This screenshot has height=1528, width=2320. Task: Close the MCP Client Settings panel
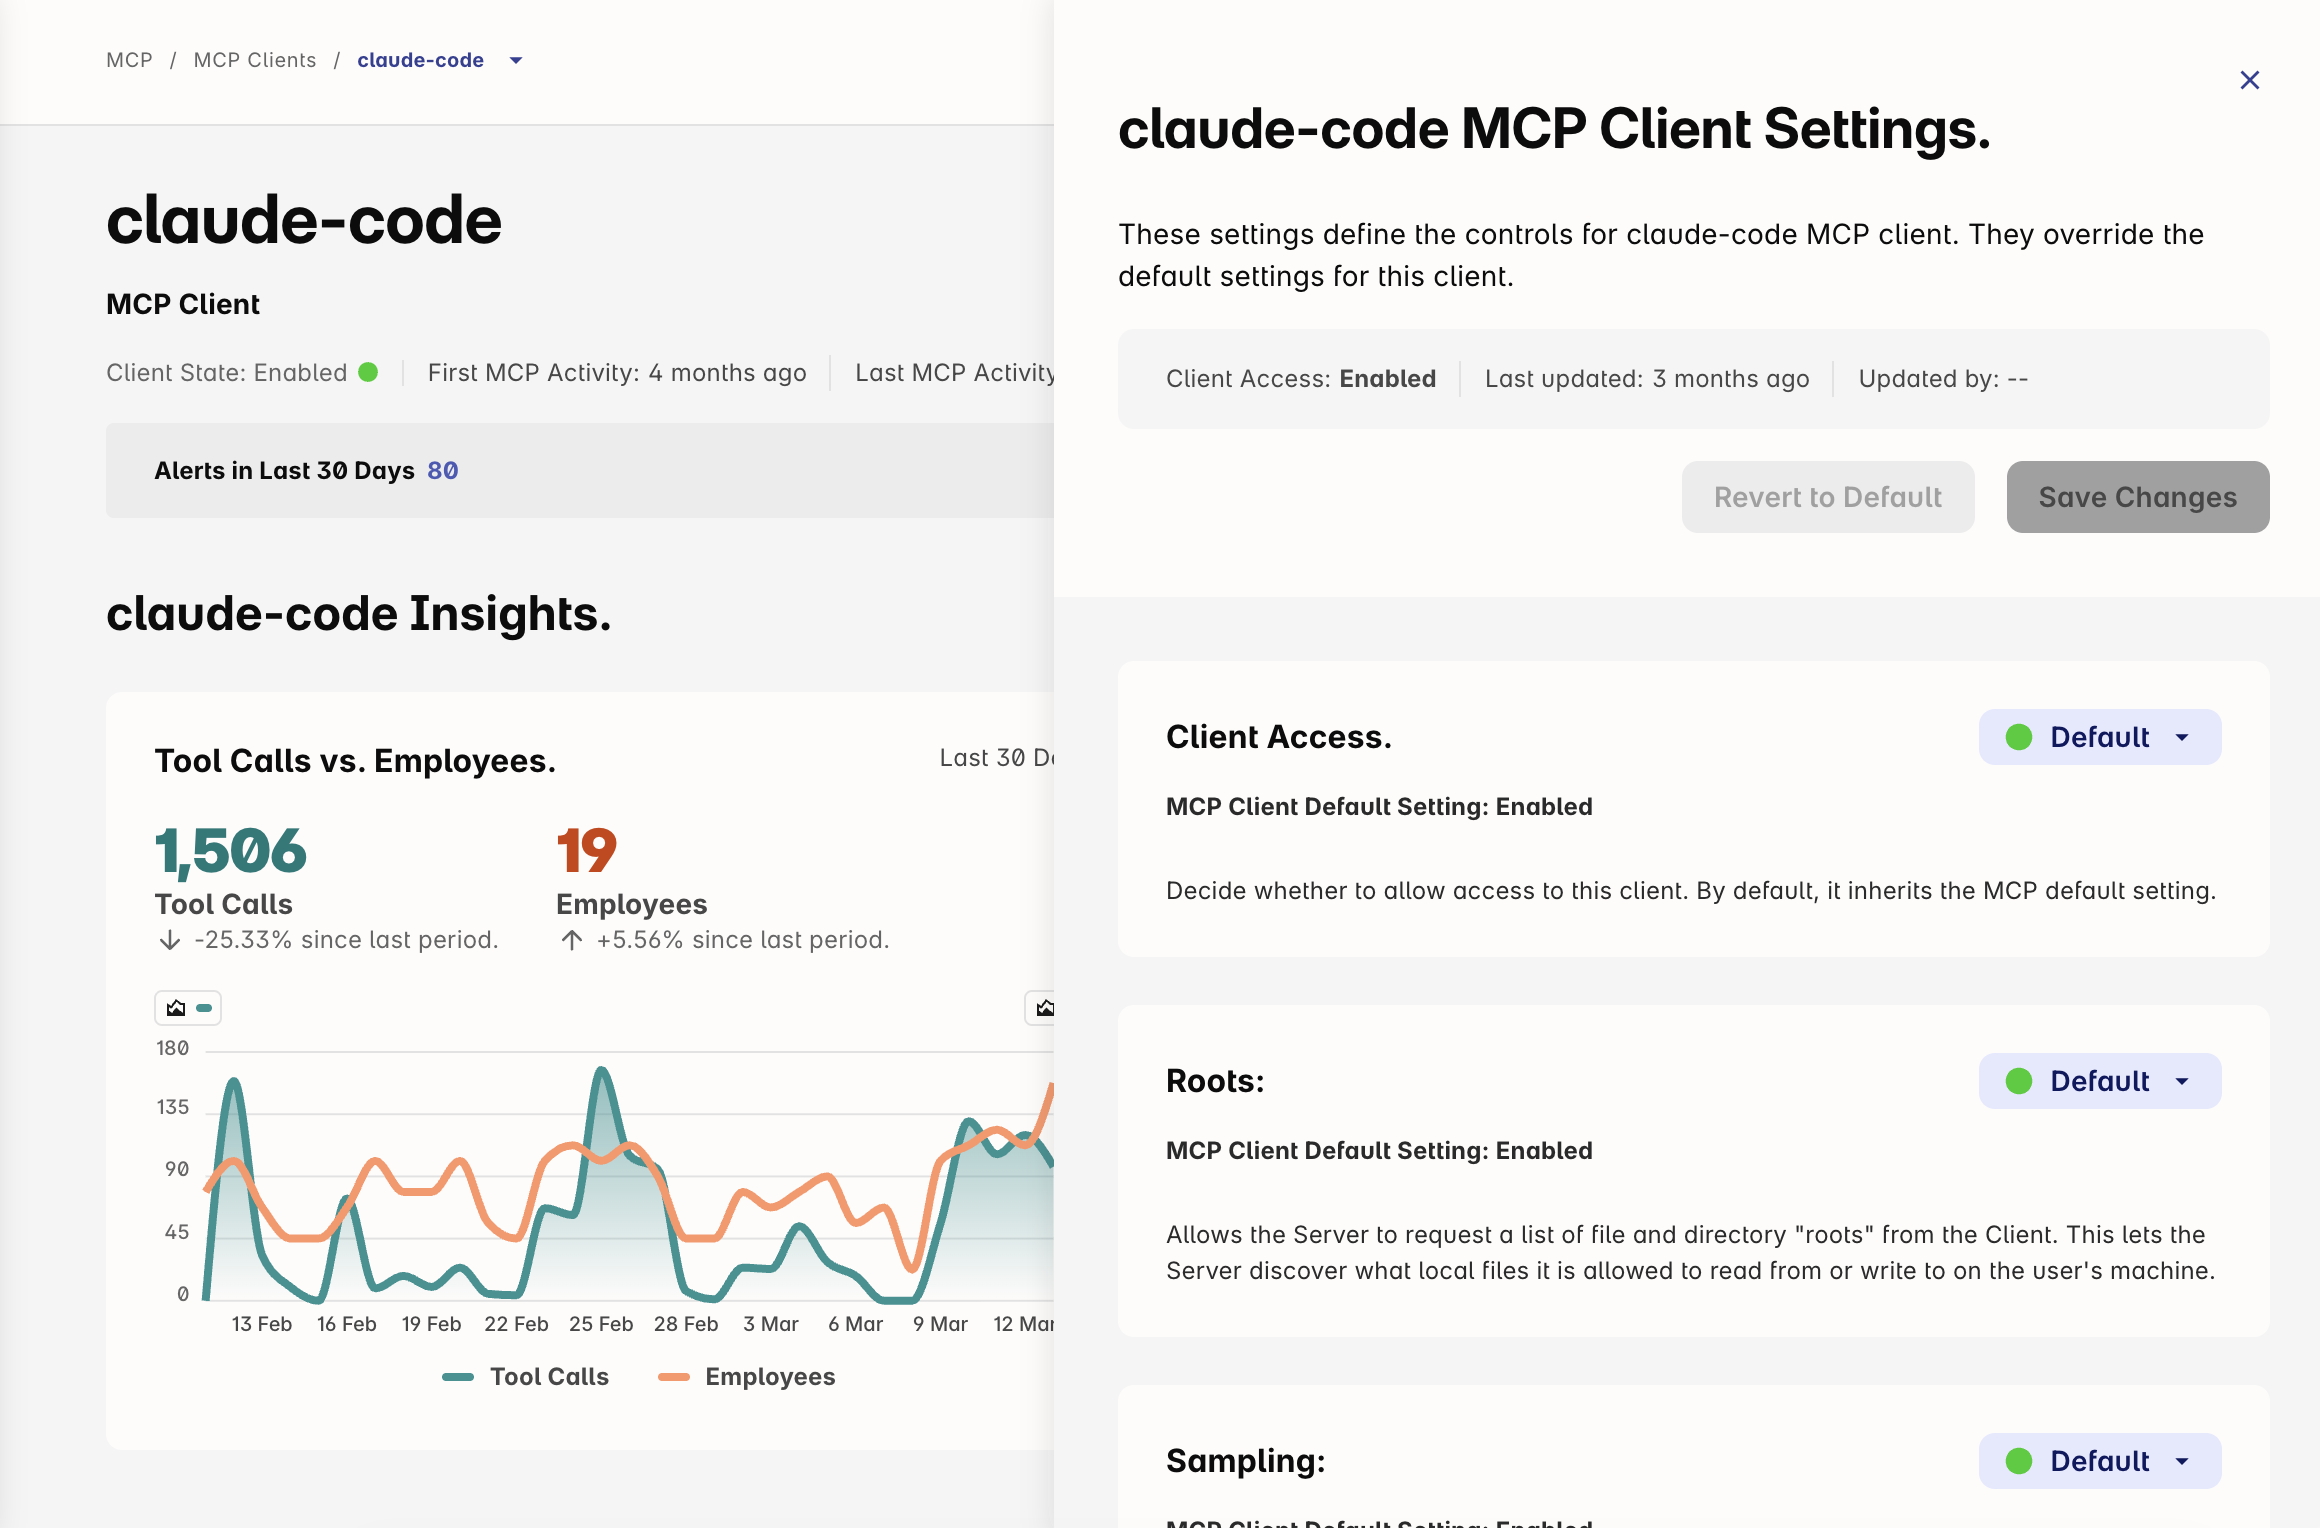click(2249, 80)
